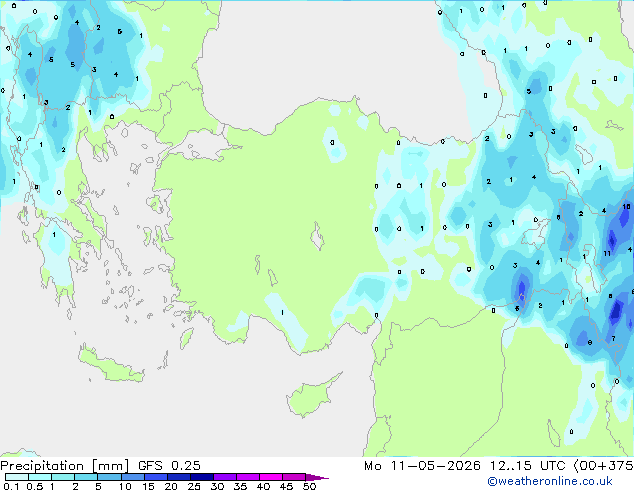Click the '0.5' legend scale label
This screenshot has width=634, height=490.
pos(35,486)
